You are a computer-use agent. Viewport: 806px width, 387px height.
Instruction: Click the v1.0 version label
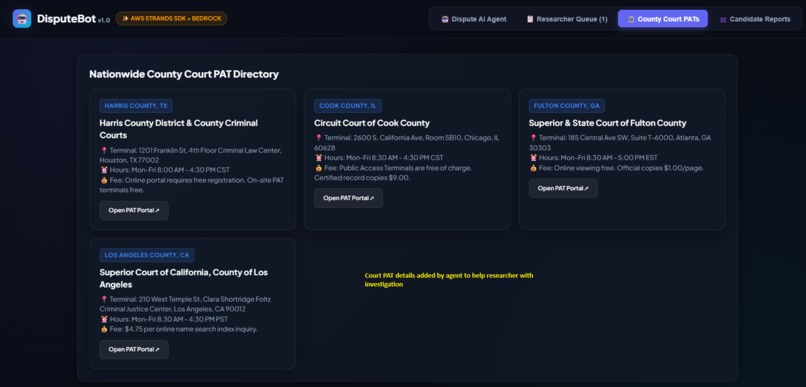tap(104, 21)
